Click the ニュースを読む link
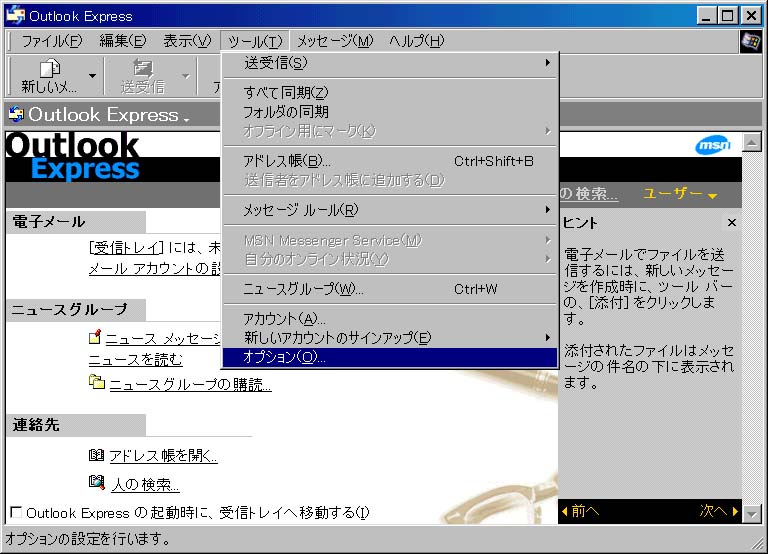 pos(136,360)
